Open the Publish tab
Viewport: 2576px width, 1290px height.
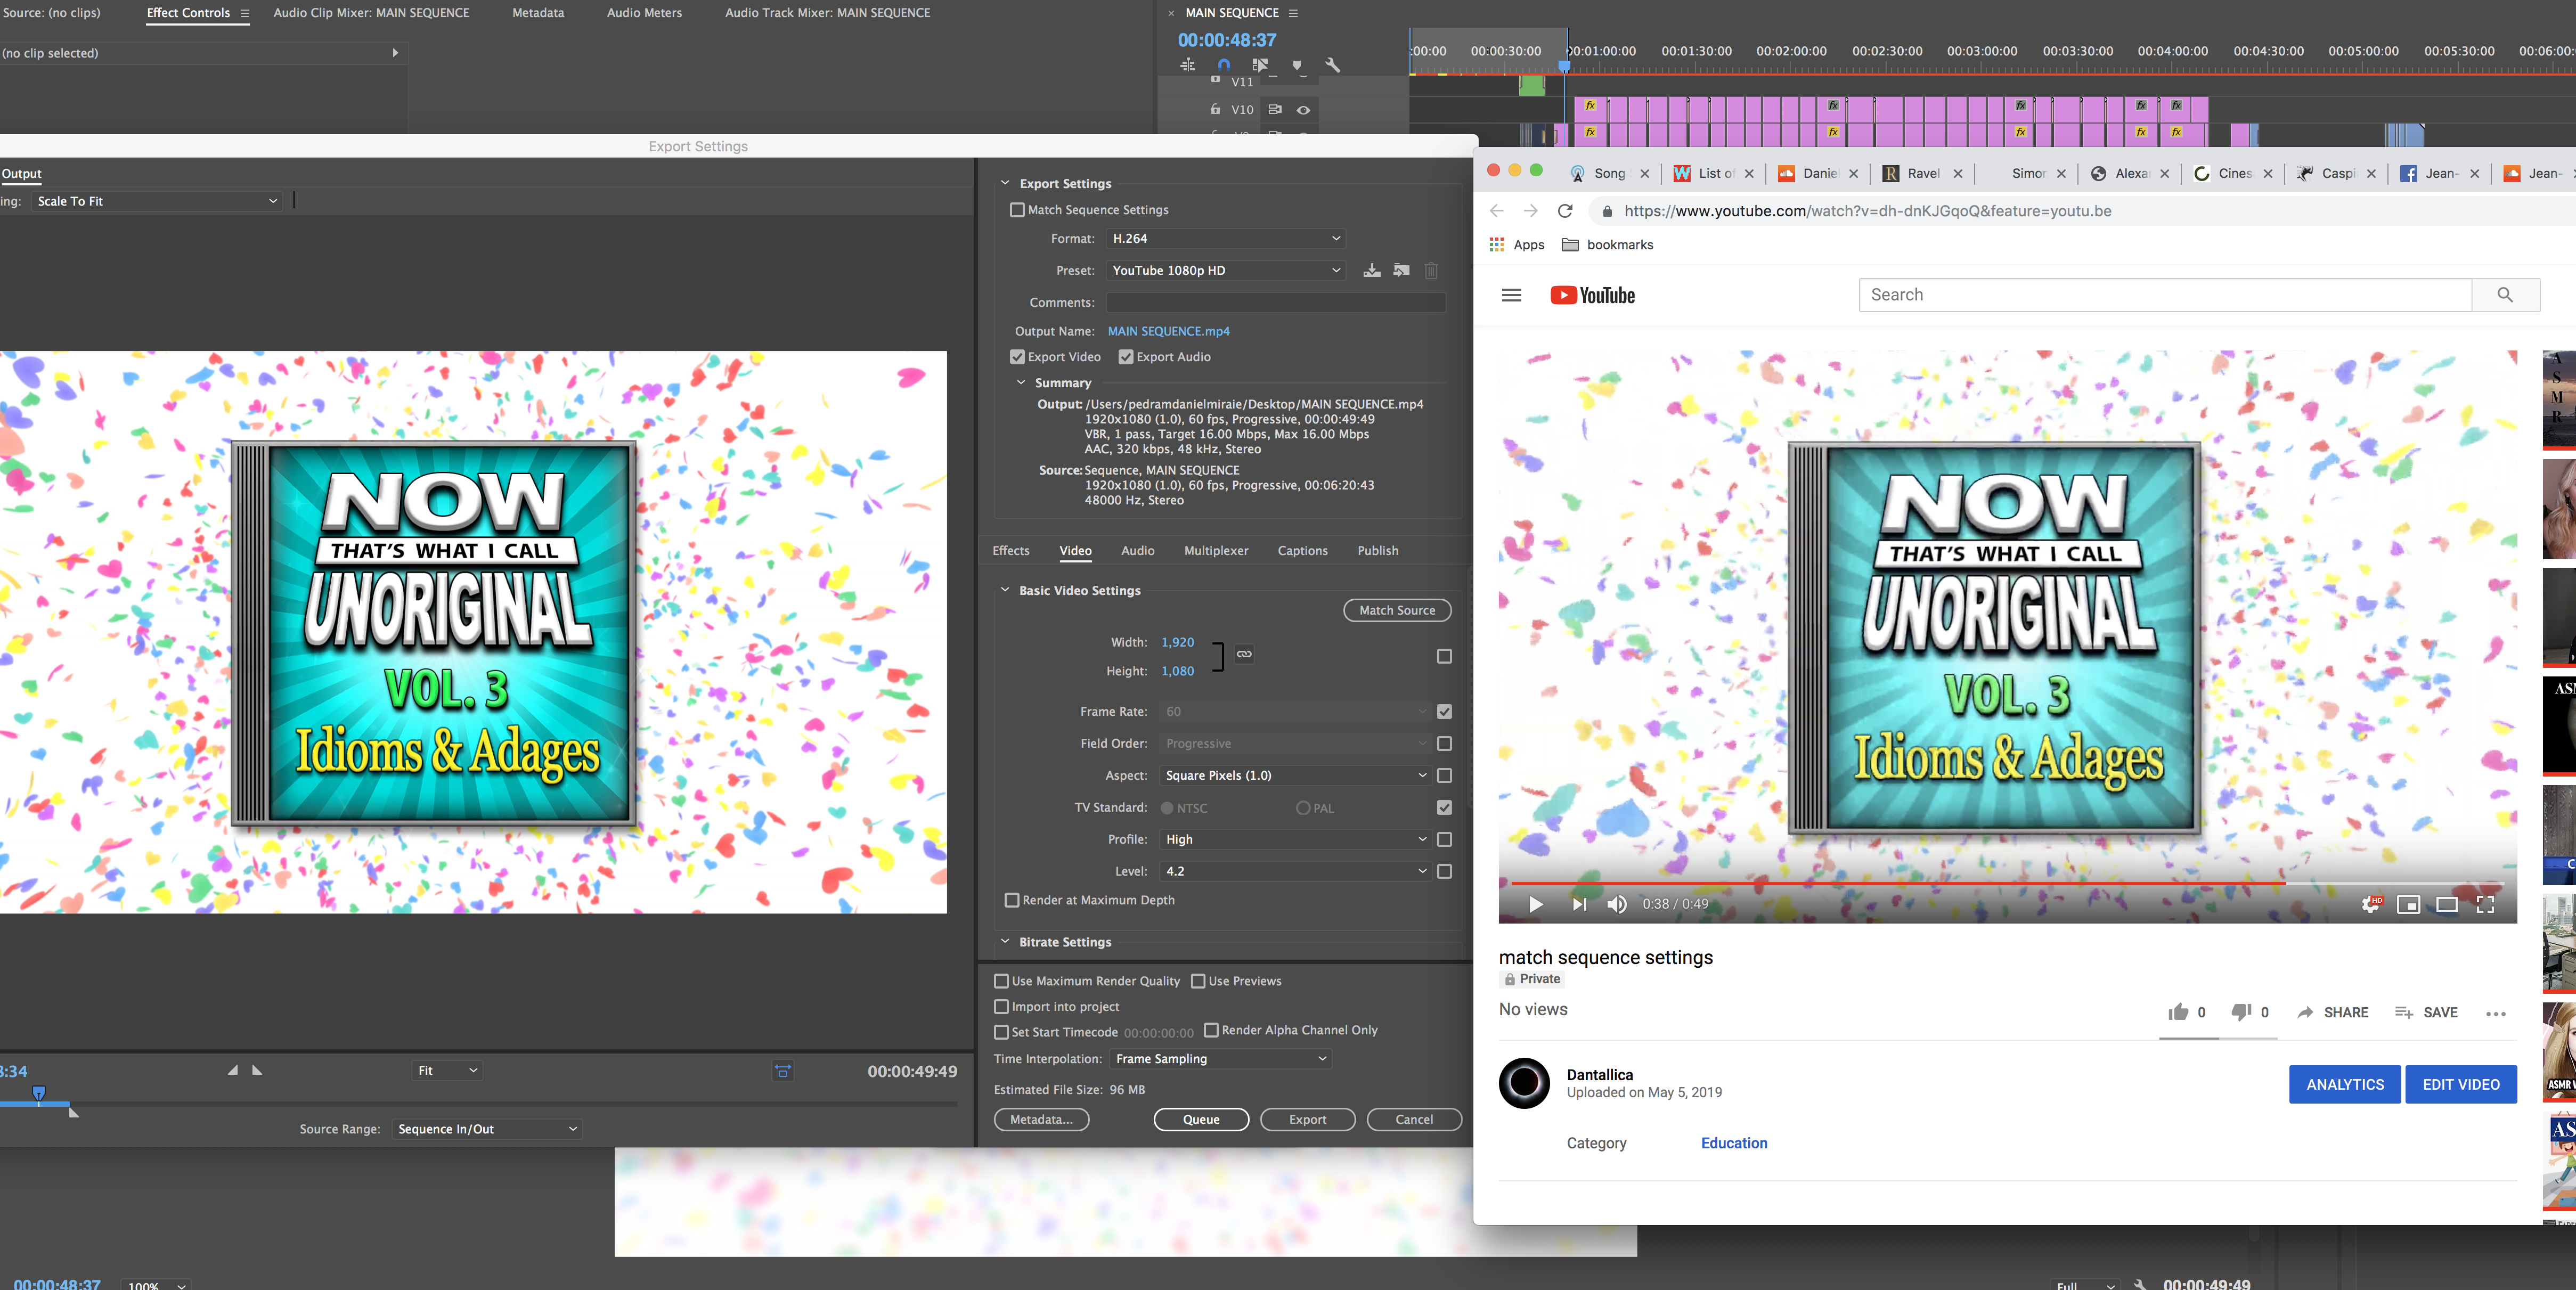[1377, 551]
